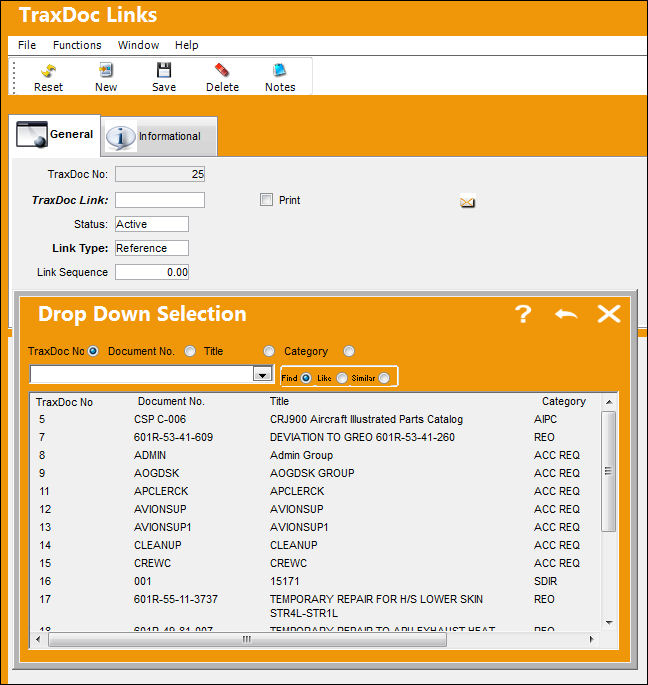This screenshot has width=648, height=685.
Task: Select row 16 titled 15171
Action: (x=315, y=581)
